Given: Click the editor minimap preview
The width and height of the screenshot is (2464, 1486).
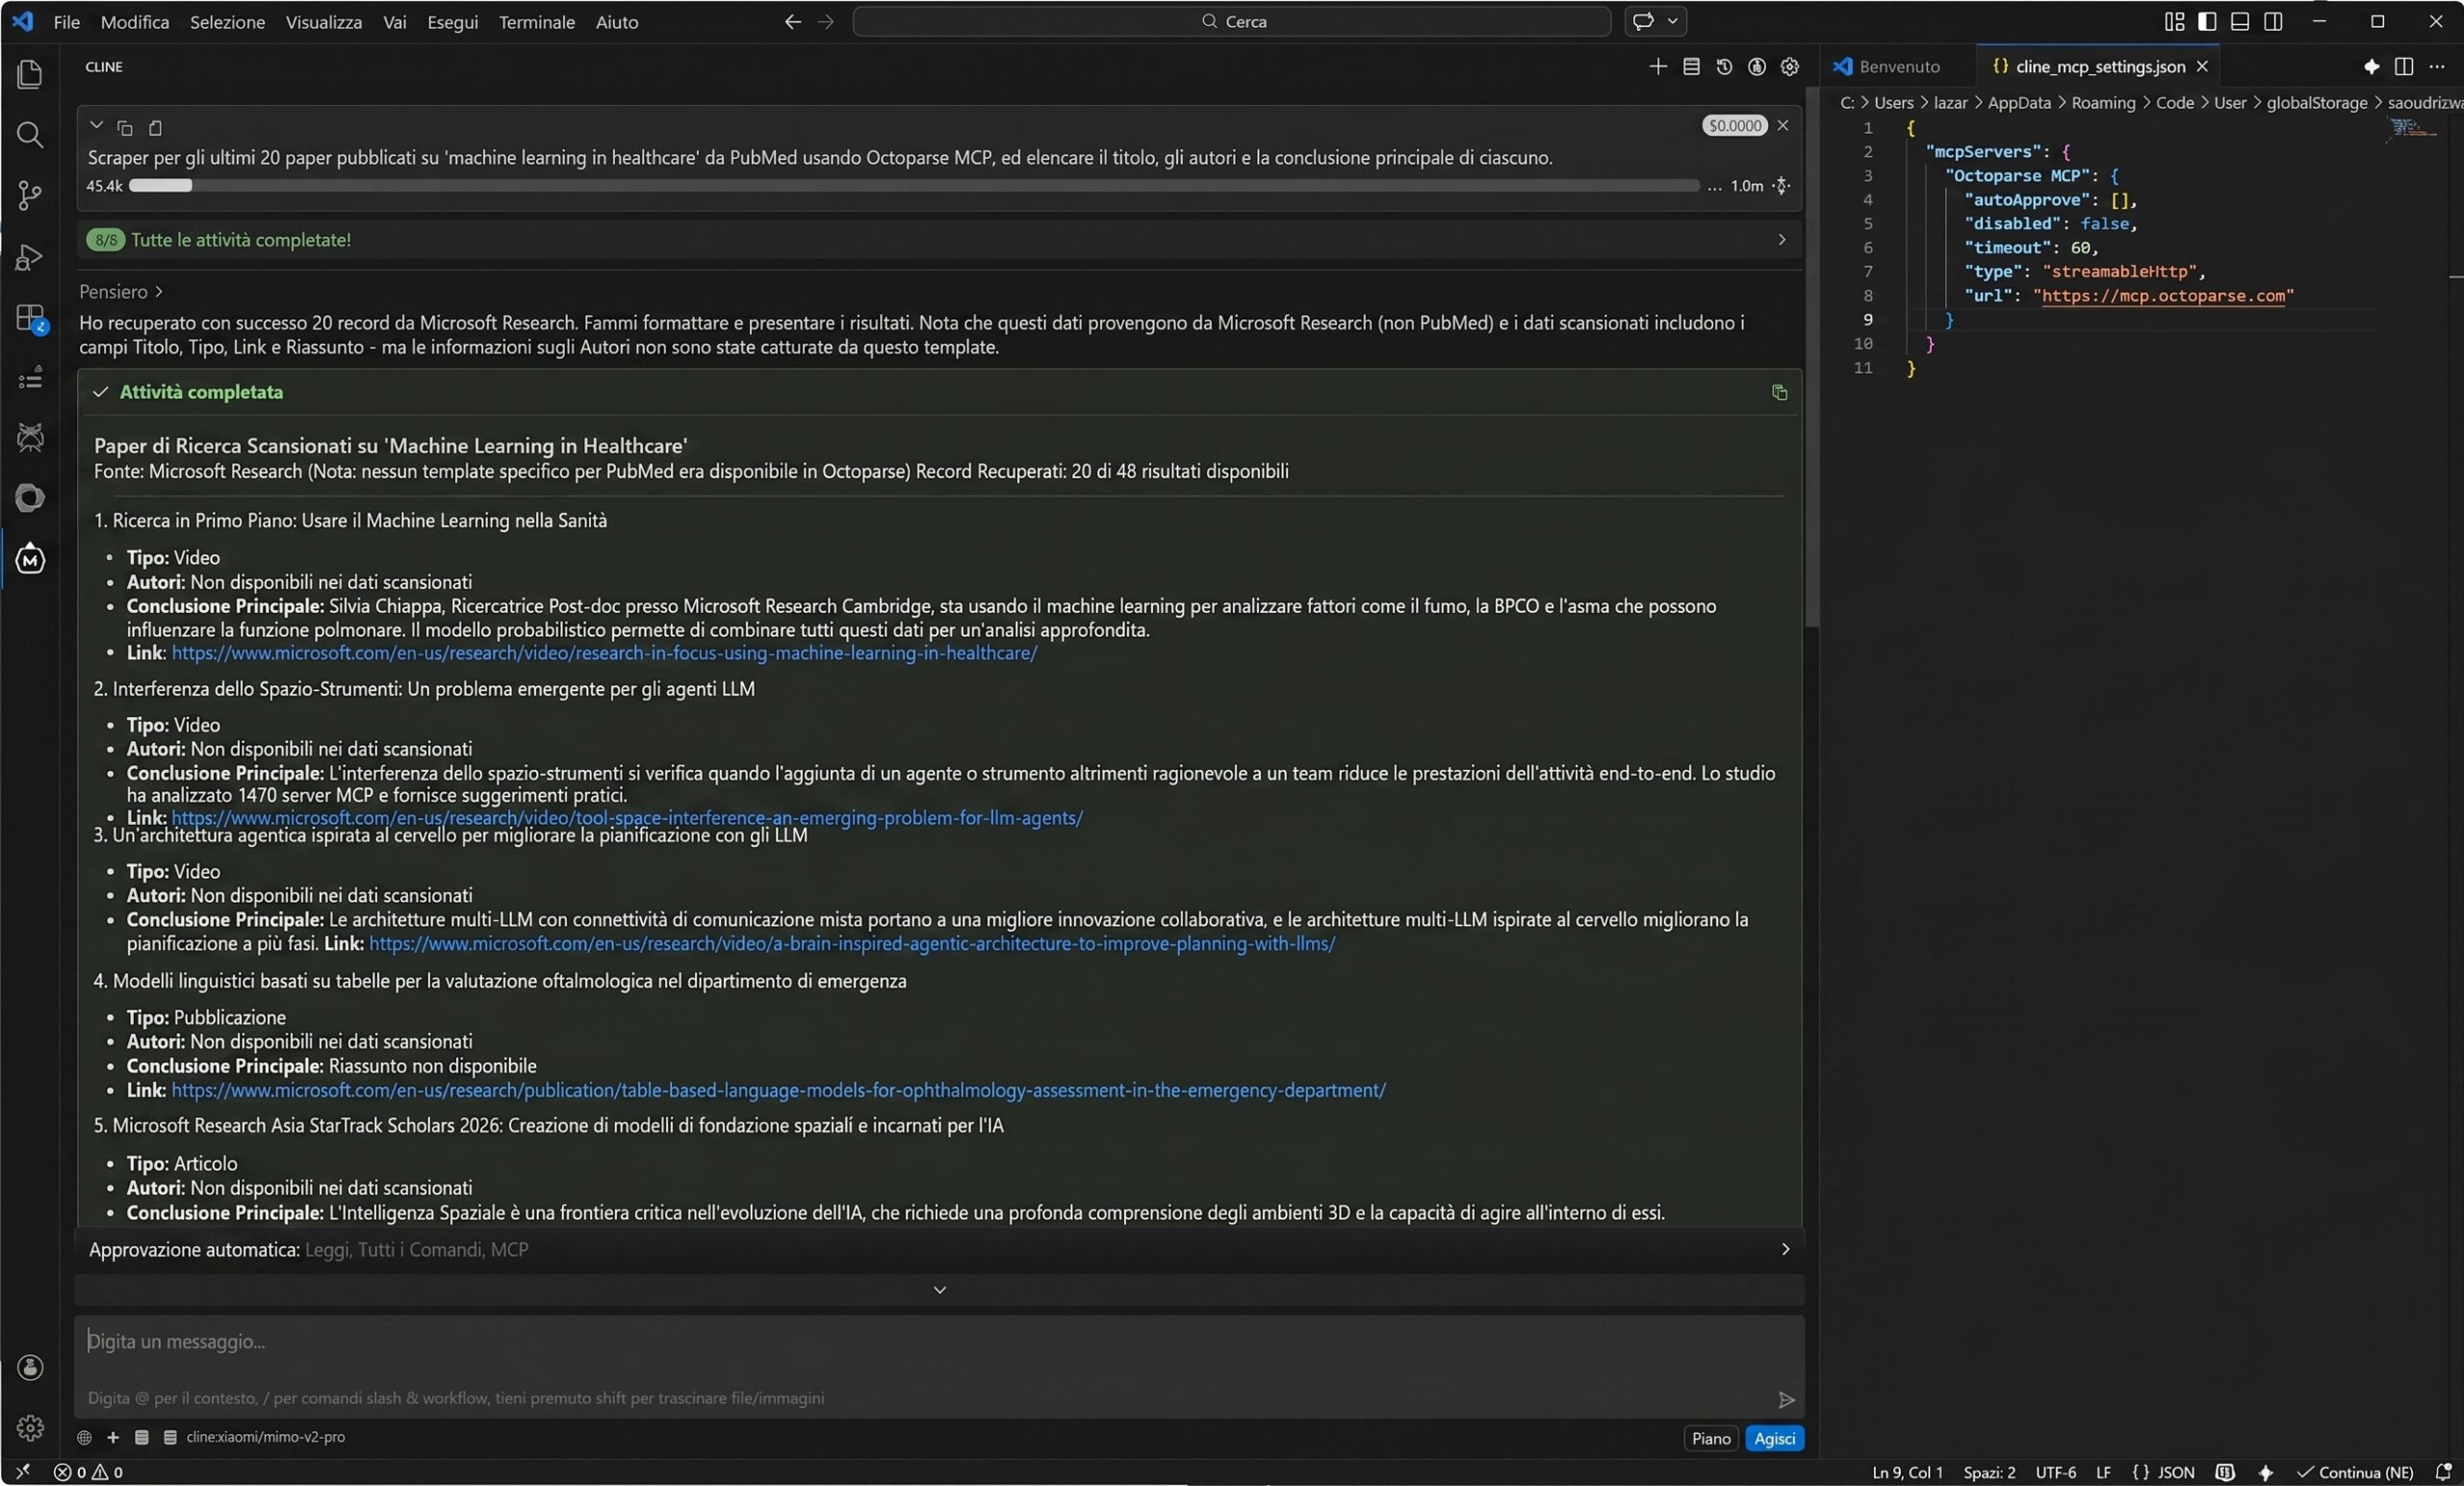Looking at the screenshot, I should 2412,130.
